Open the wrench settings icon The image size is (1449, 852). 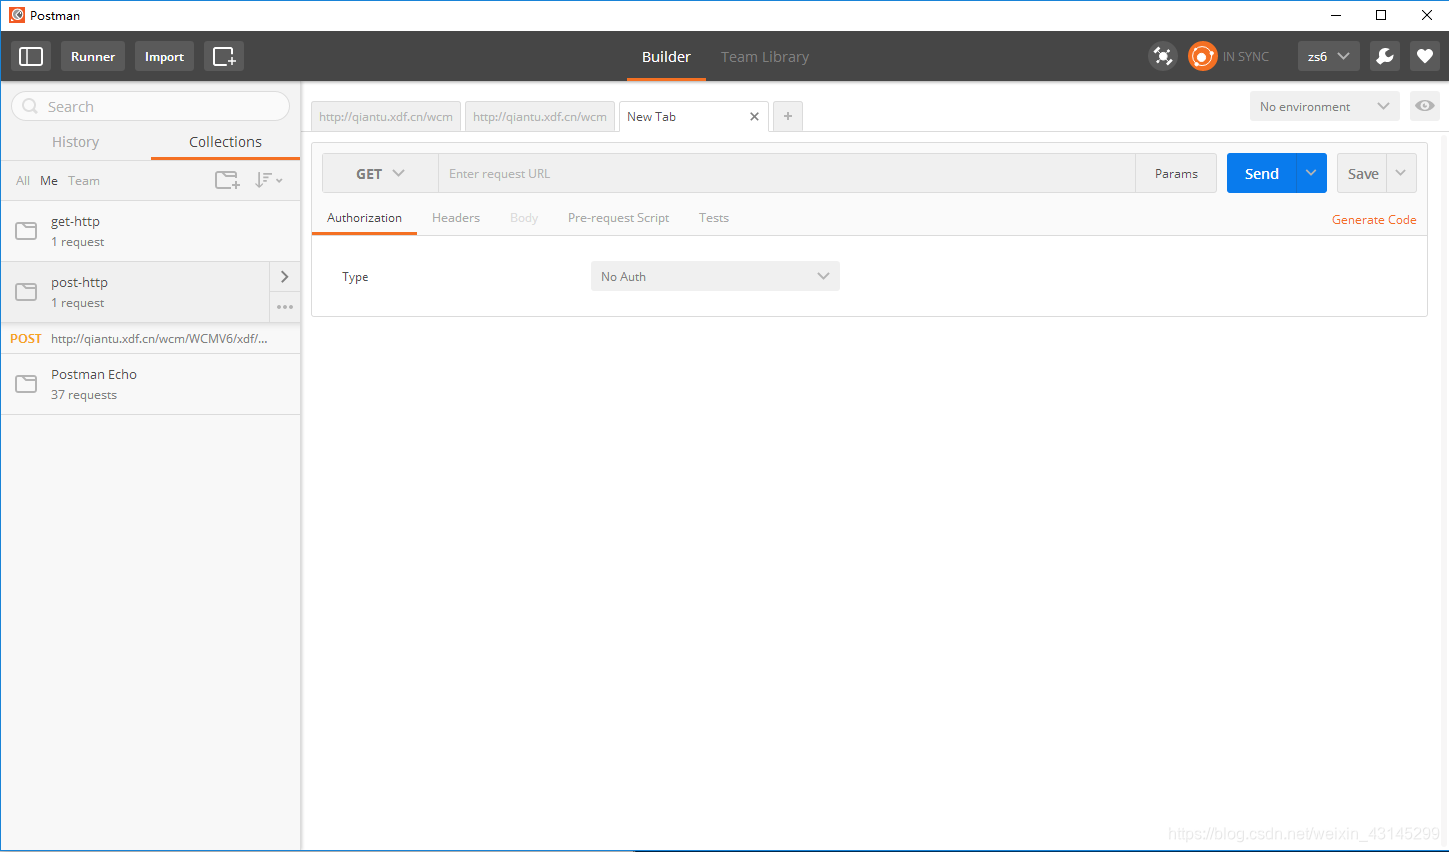[1385, 56]
